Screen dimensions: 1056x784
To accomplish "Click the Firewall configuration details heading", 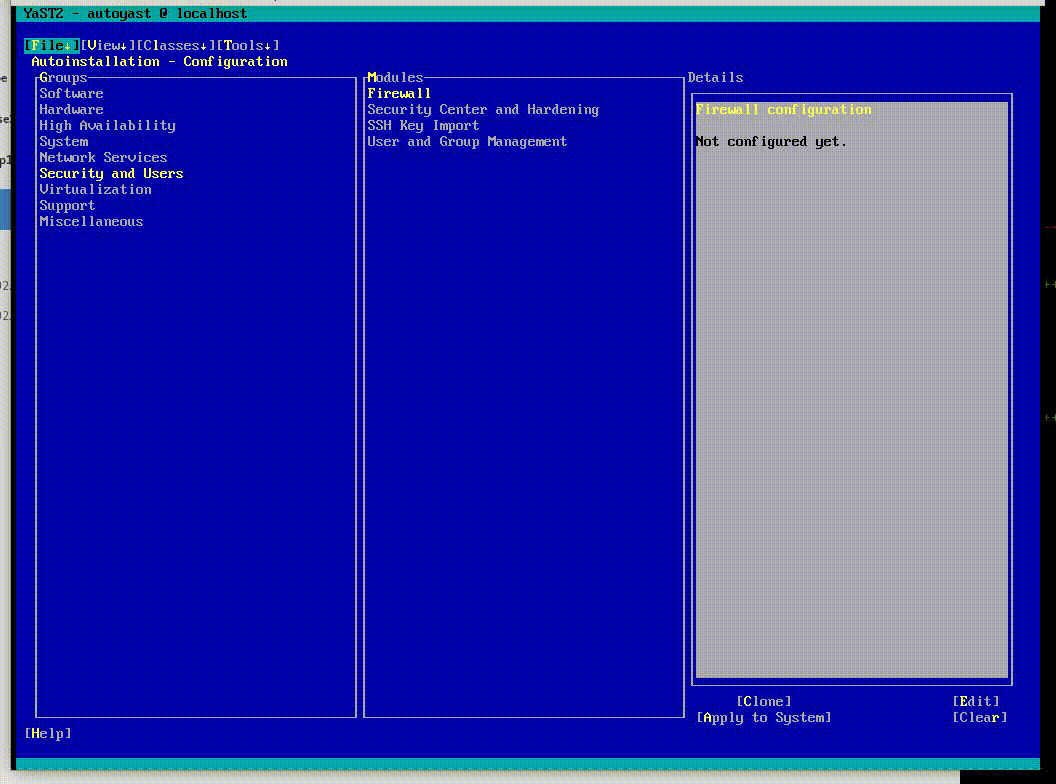I will pyautogui.click(x=783, y=109).
